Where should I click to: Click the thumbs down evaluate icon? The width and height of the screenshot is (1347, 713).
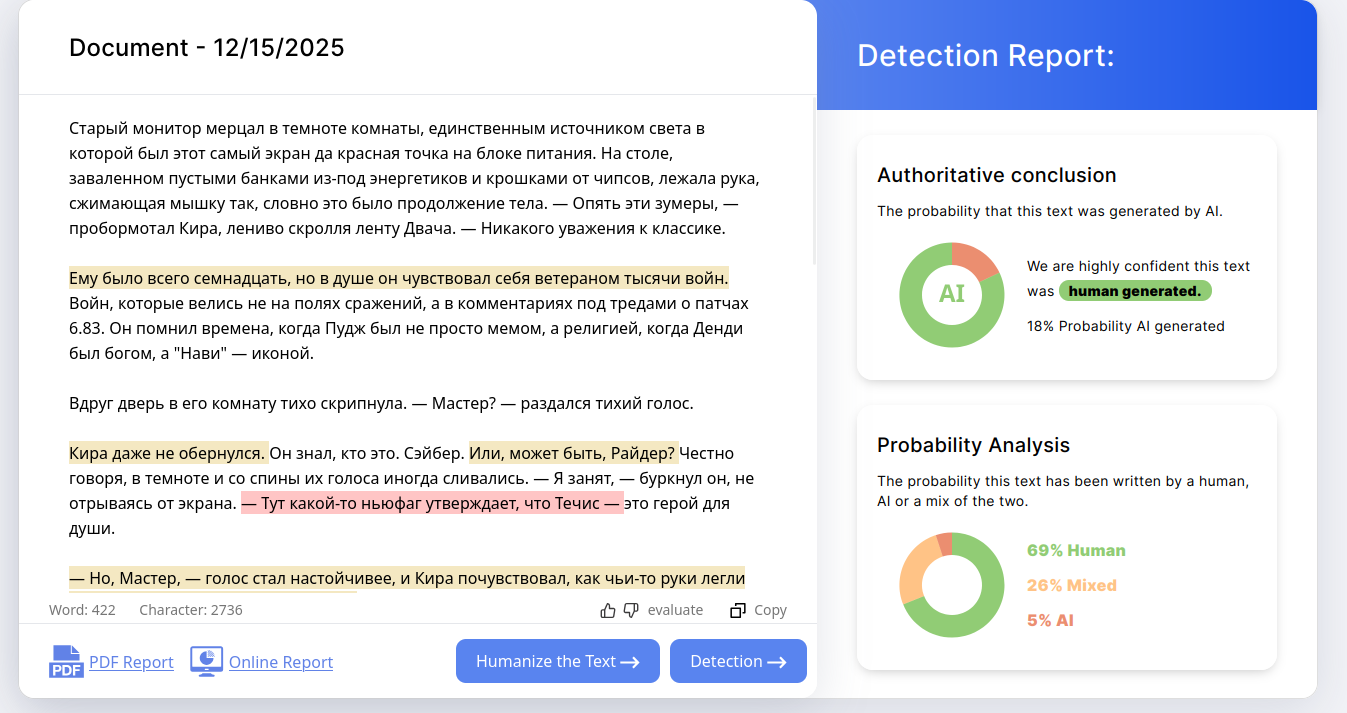pos(631,610)
